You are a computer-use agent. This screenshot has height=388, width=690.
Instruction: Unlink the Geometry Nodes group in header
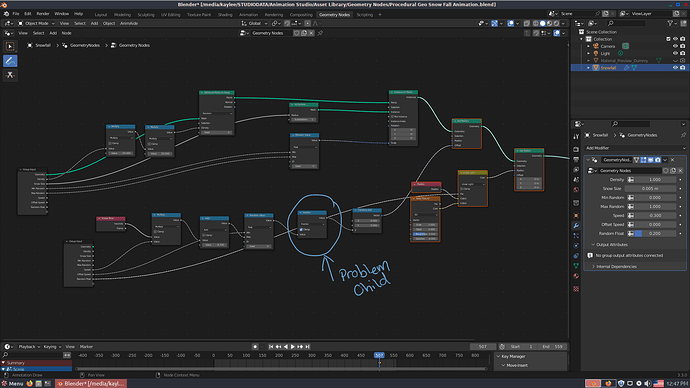tap(311, 33)
